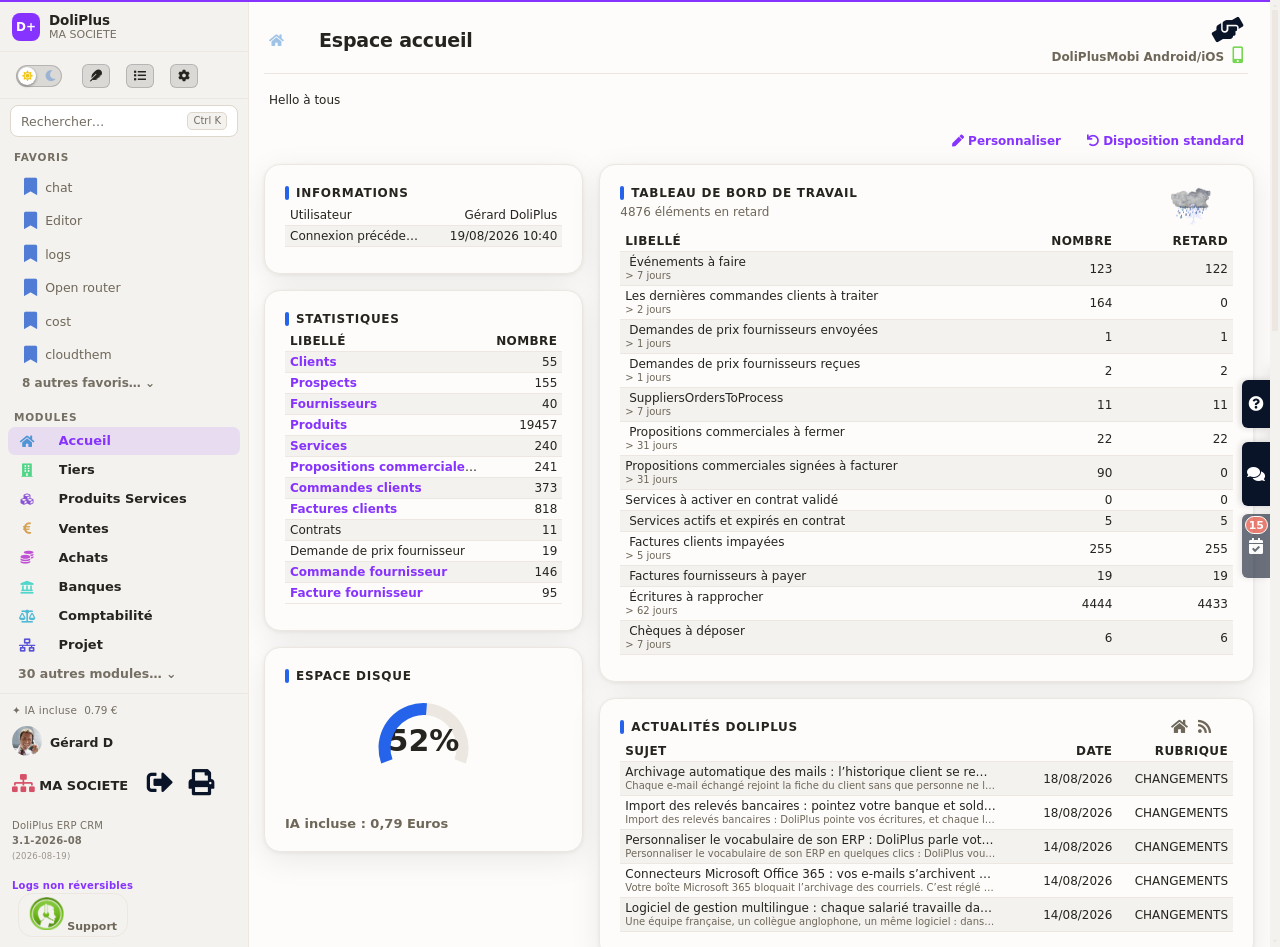Click the cost bookmark icon
The width and height of the screenshot is (1280, 947).
[31, 321]
